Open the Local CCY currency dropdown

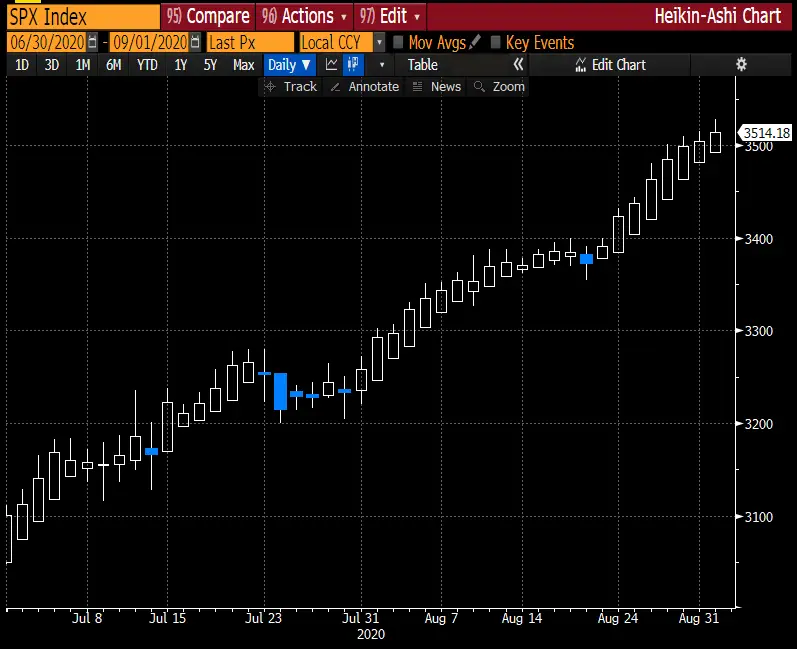click(x=379, y=43)
